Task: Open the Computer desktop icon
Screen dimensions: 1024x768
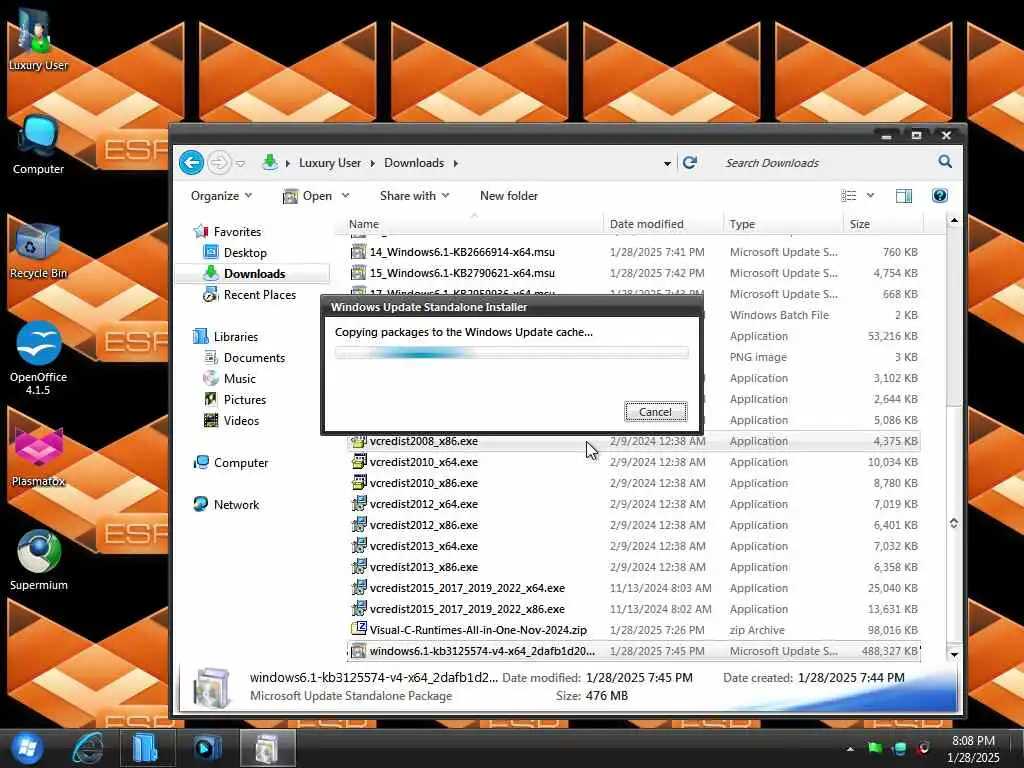Action: tap(38, 145)
